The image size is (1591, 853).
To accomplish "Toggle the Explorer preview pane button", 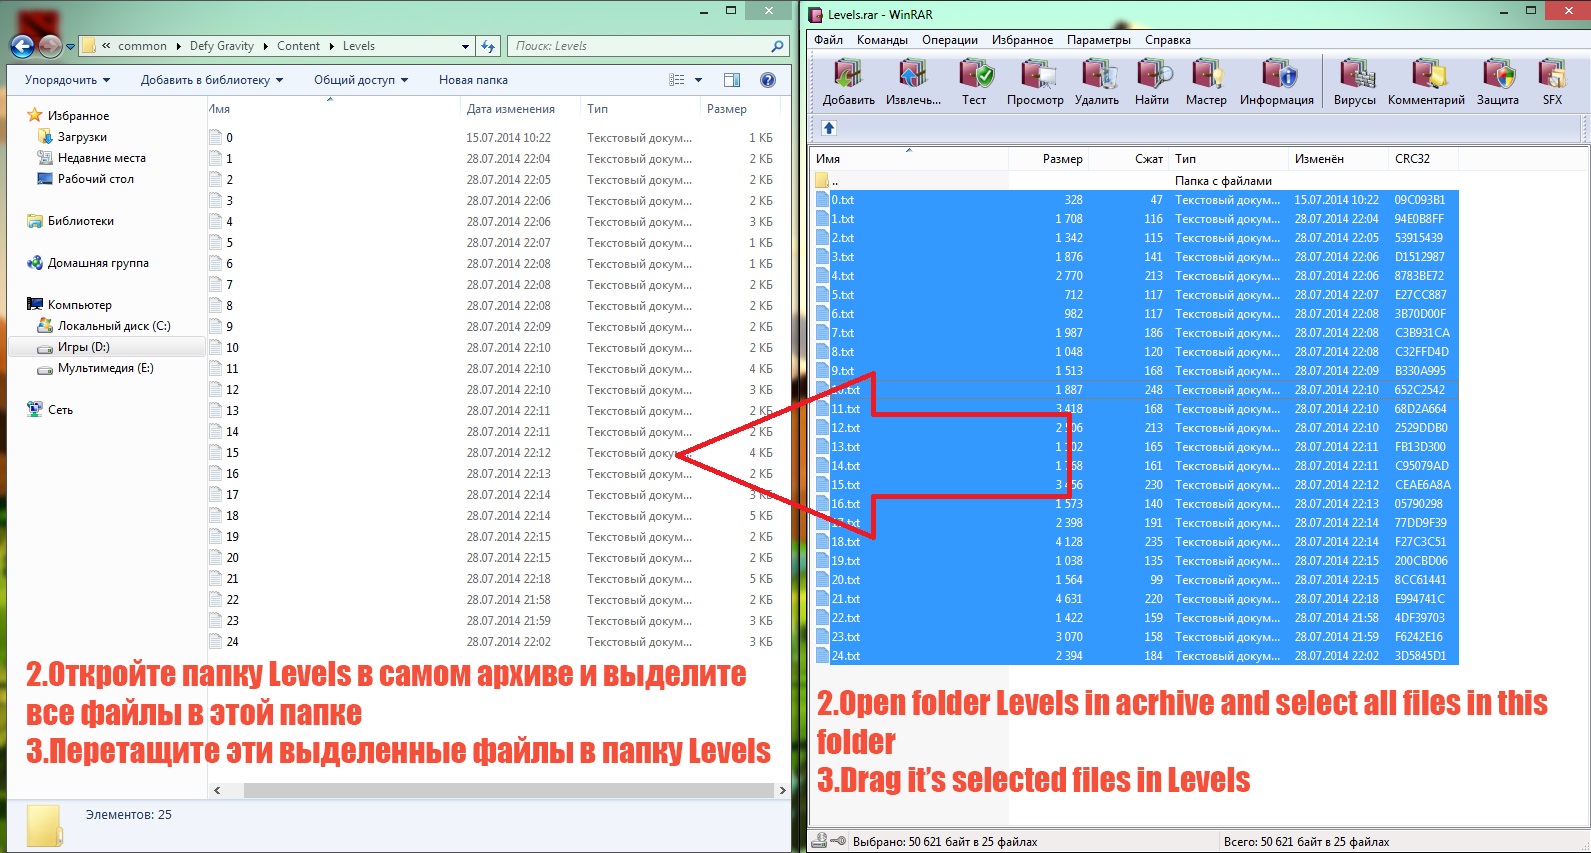I will tap(732, 80).
